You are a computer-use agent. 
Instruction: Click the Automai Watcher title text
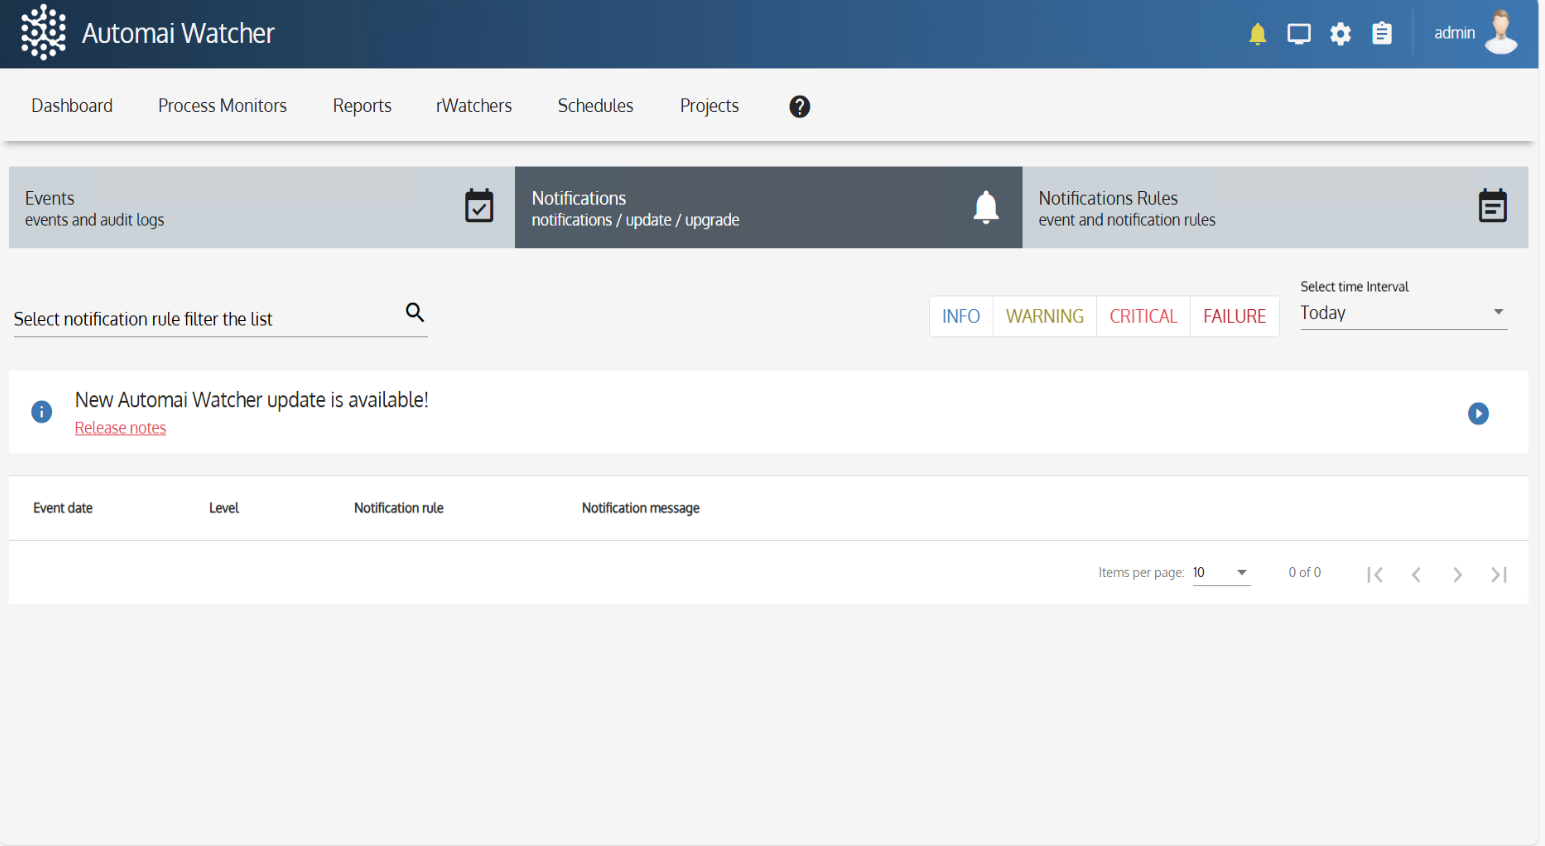(178, 33)
